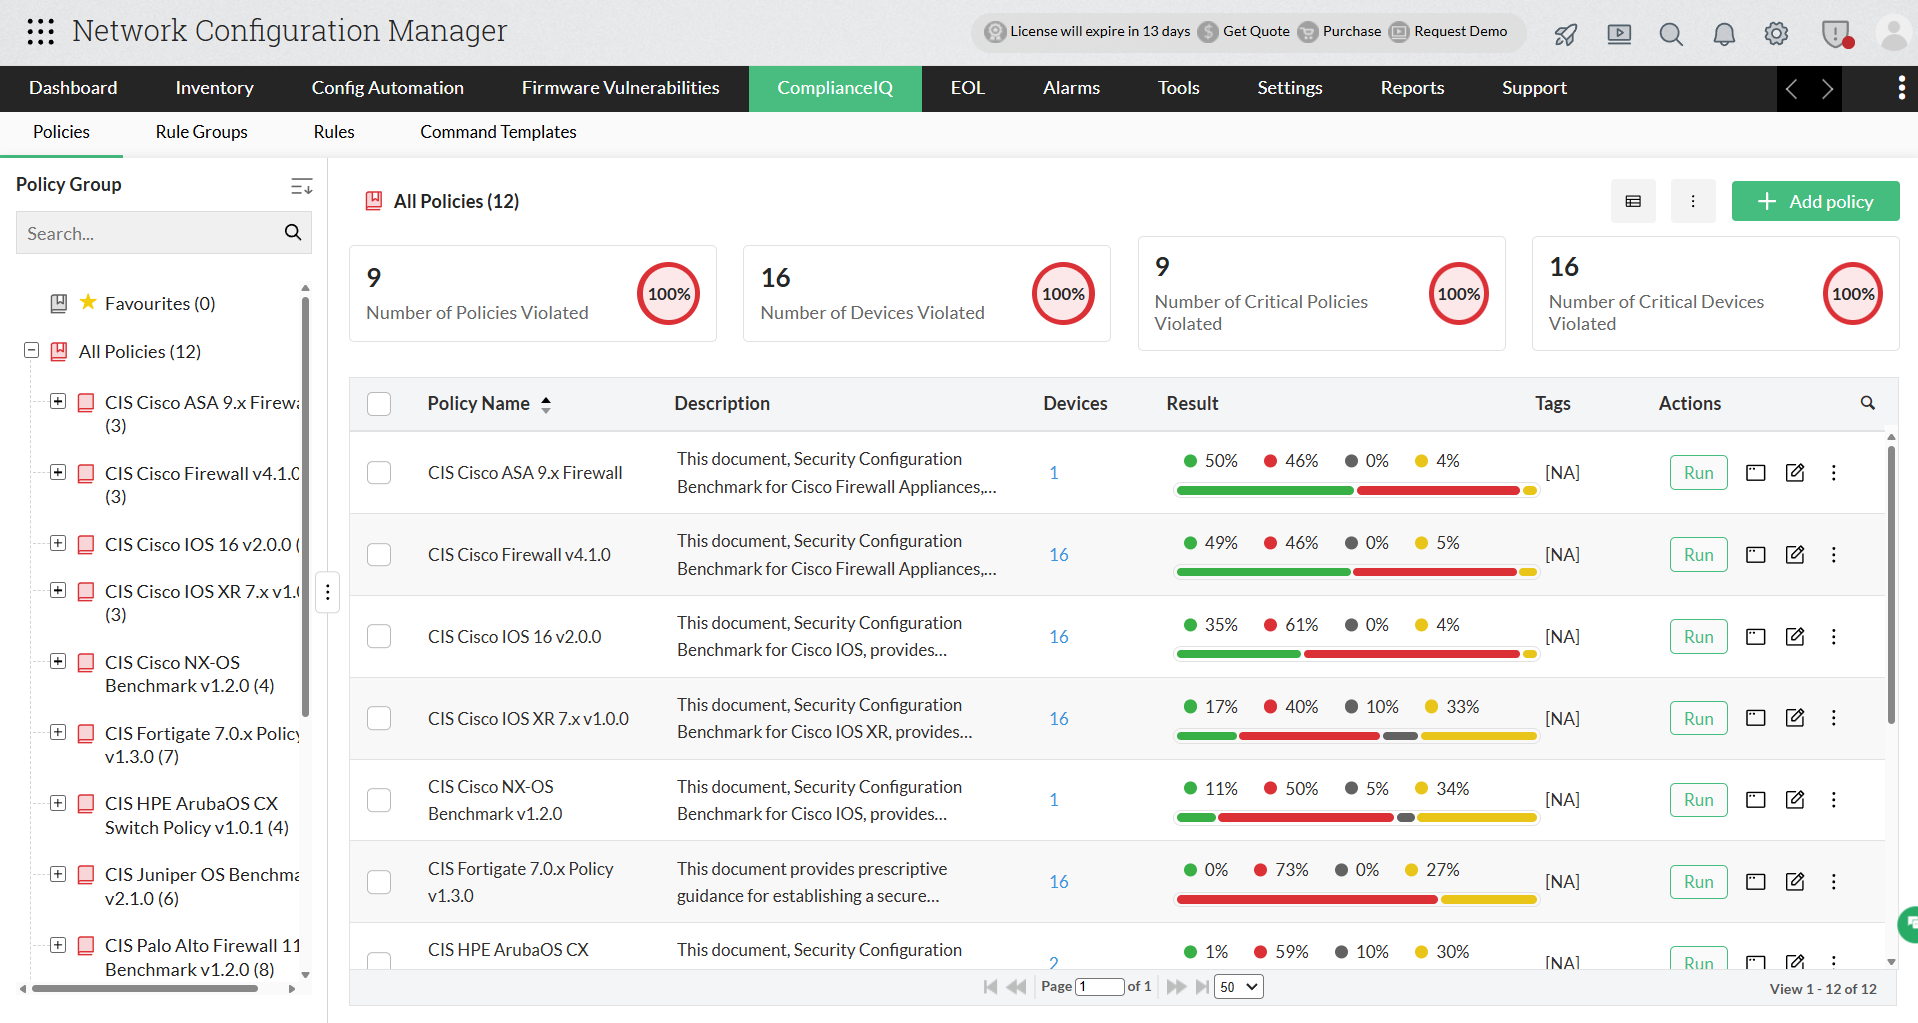Screen dimensions: 1918x1023
Task: Open the apps grid launcher icon
Action: (x=41, y=32)
